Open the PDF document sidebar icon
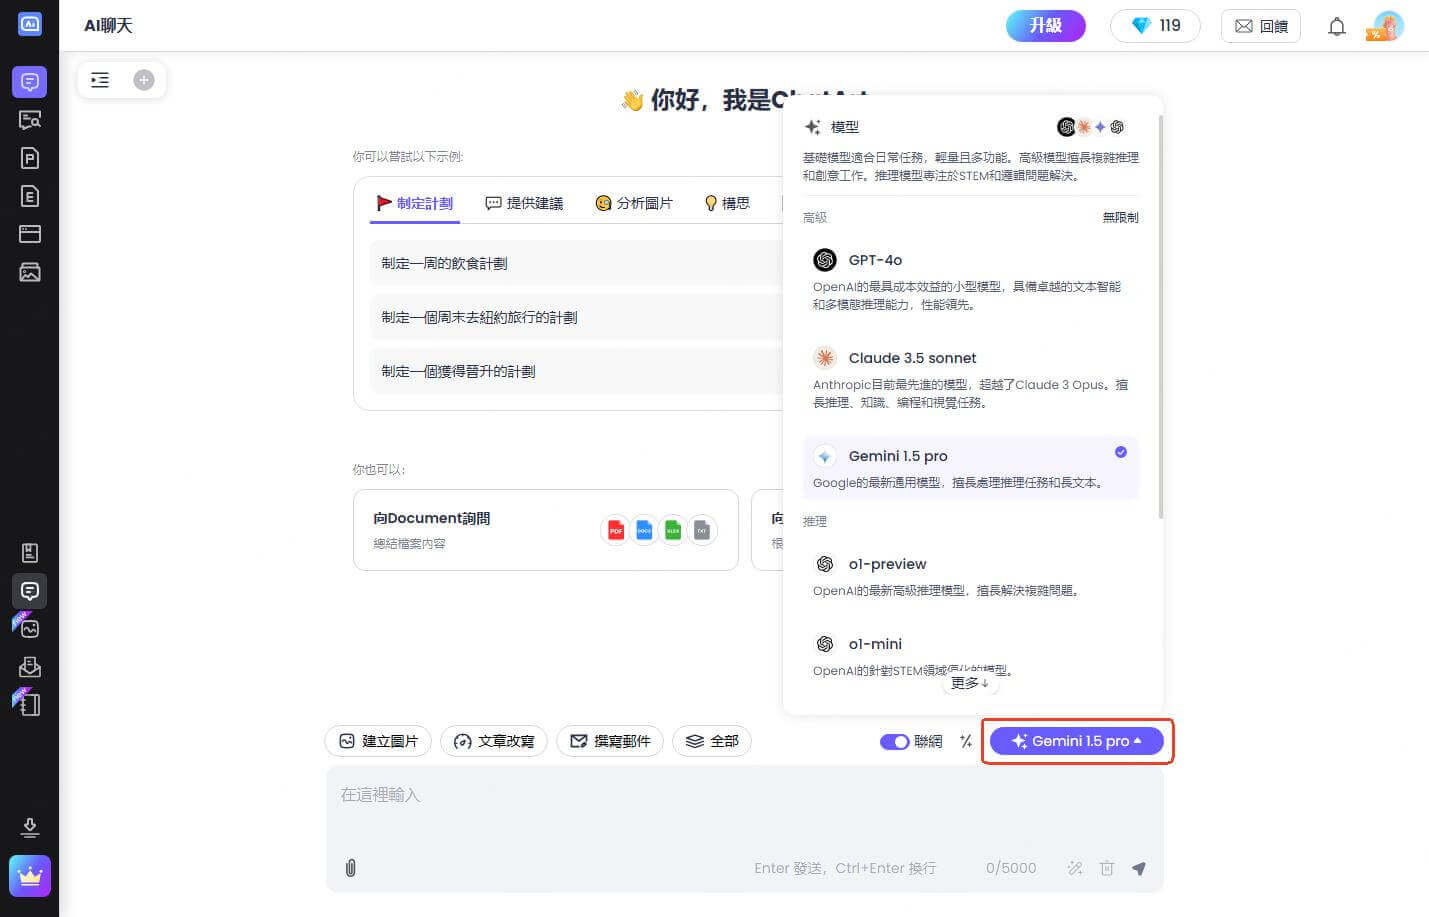Image resolution: width=1429 pixels, height=917 pixels. pos(30,158)
